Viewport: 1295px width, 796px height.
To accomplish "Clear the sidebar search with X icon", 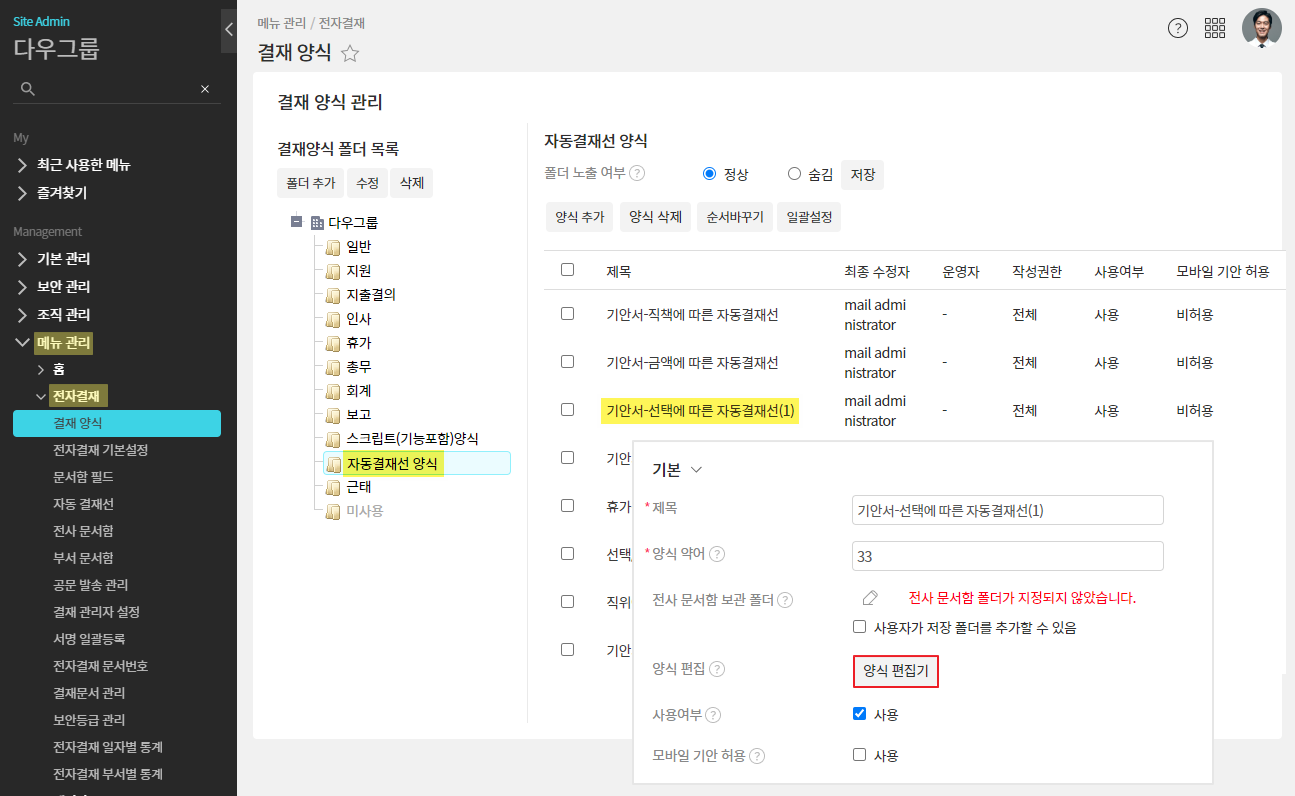I will click(x=205, y=89).
